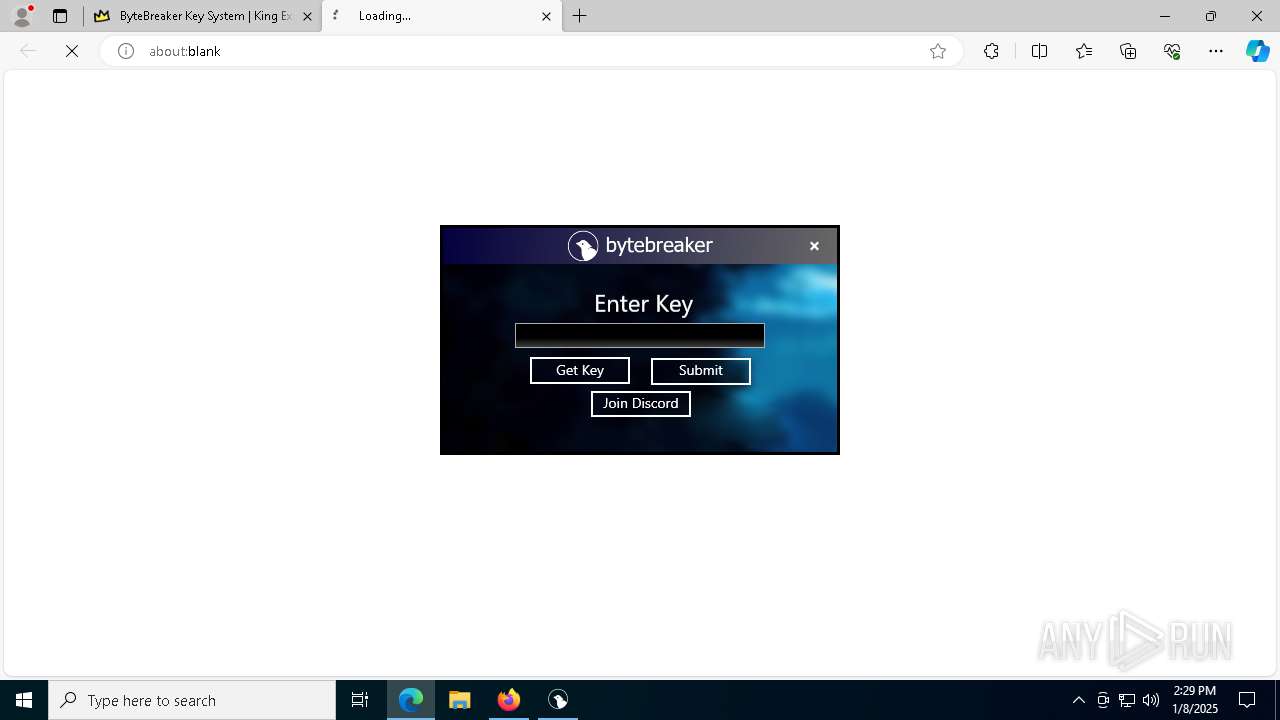Close the Loading tab
Viewport: 1280px width, 720px height.
(x=546, y=16)
